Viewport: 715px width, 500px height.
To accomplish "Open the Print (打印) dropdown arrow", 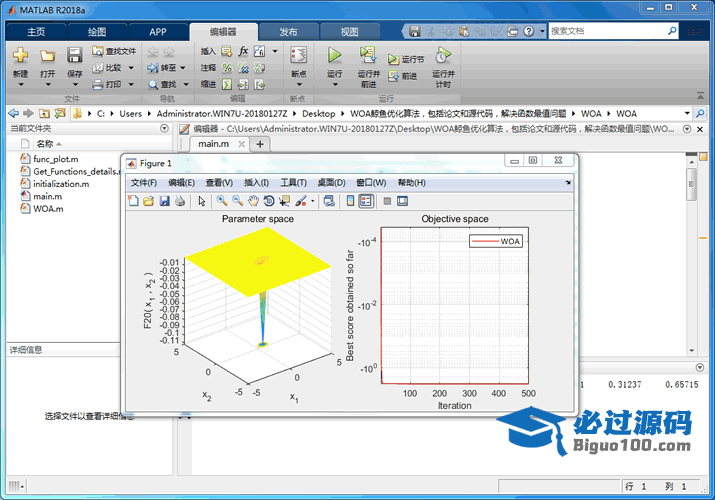I will click(131, 84).
